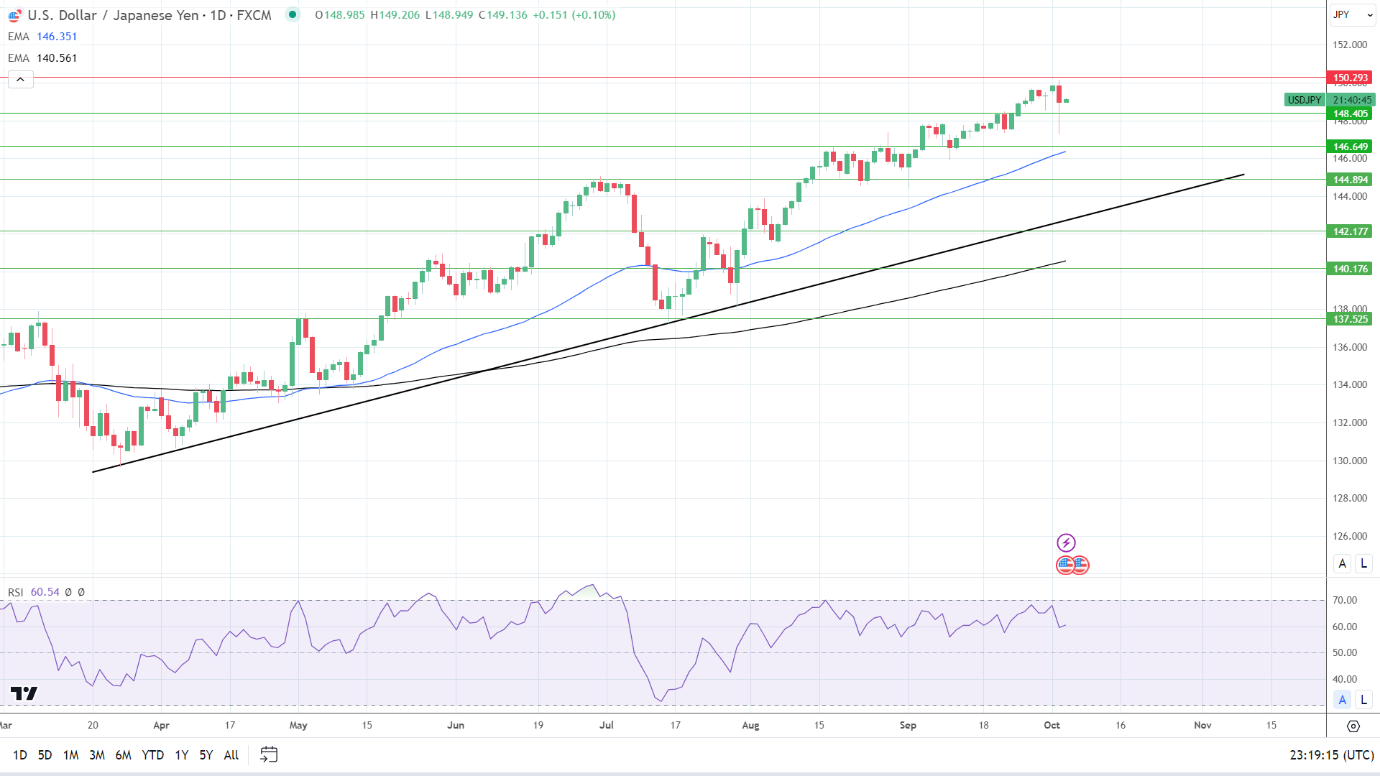Select the YTD time range
This screenshot has height=776, width=1380.
153,755
